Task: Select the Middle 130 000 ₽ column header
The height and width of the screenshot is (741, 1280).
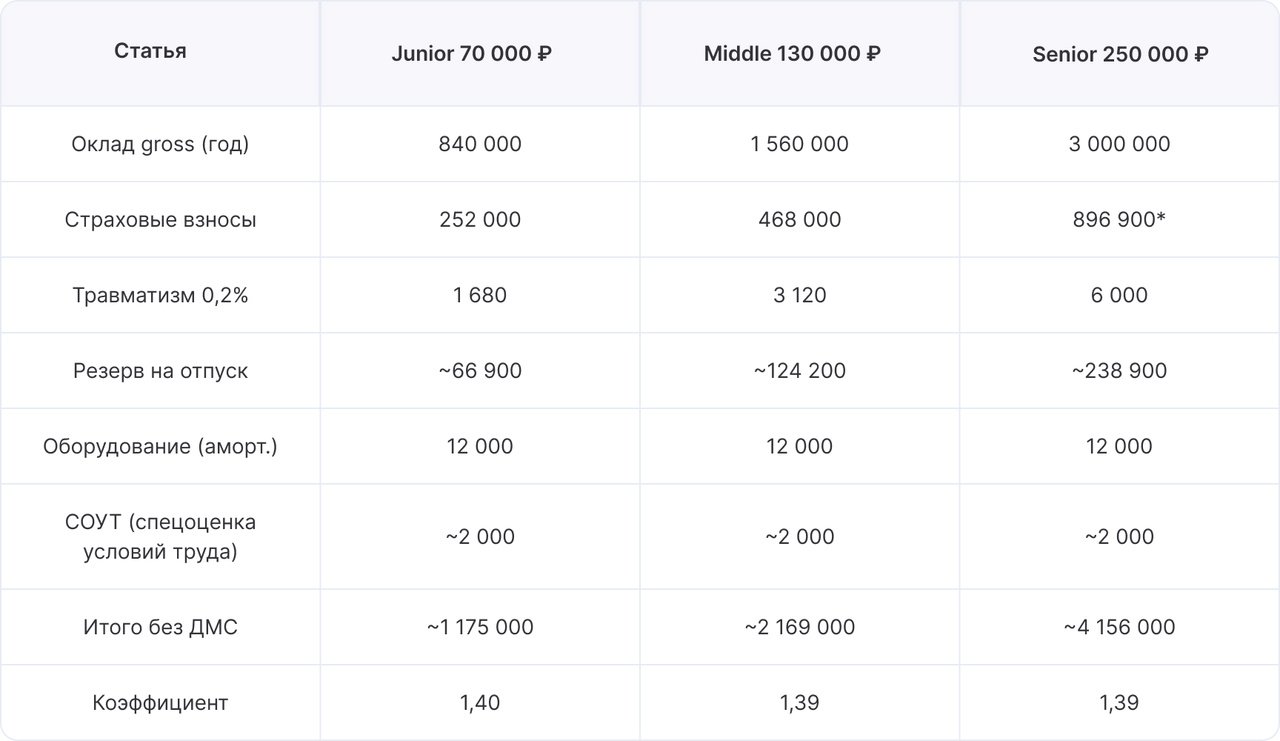Action: click(x=792, y=54)
